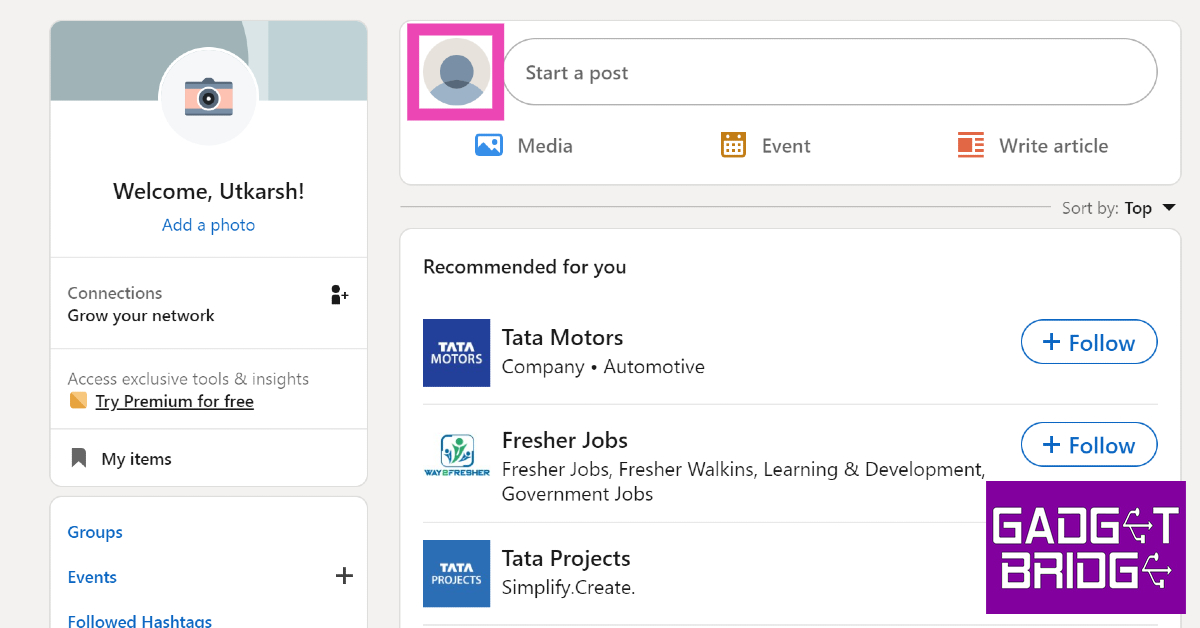This screenshot has width=1200, height=628.
Task: Go to Groups in the sidebar
Action: pos(95,532)
